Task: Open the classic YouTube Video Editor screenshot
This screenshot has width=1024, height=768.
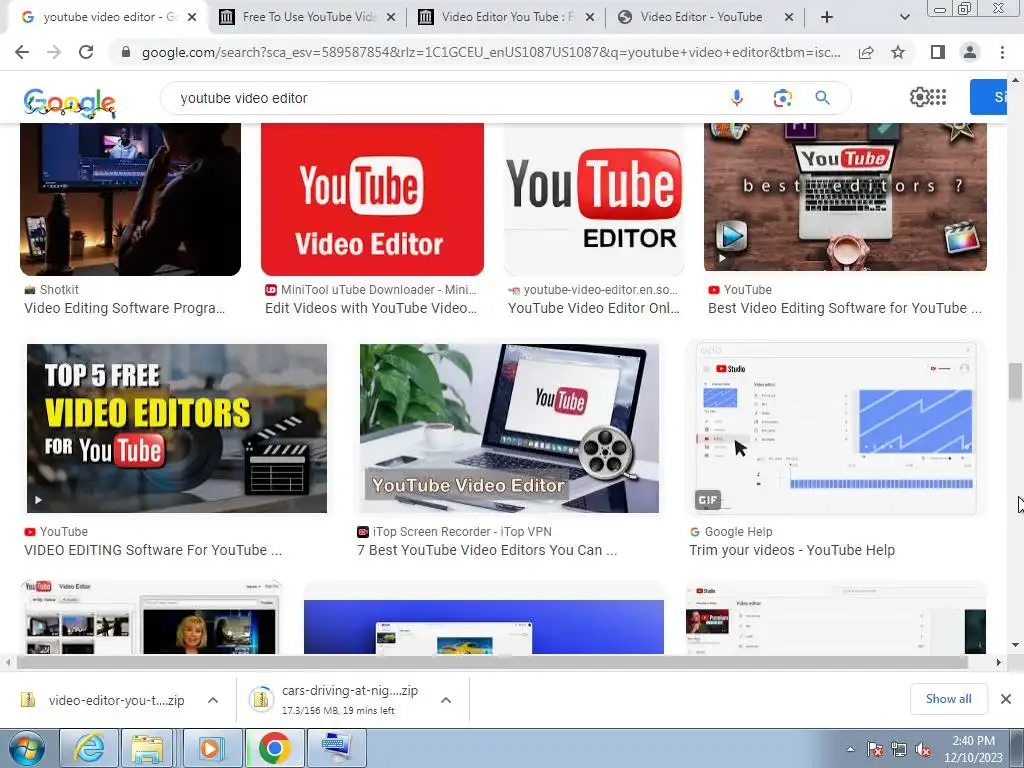Action: pyautogui.click(x=151, y=616)
